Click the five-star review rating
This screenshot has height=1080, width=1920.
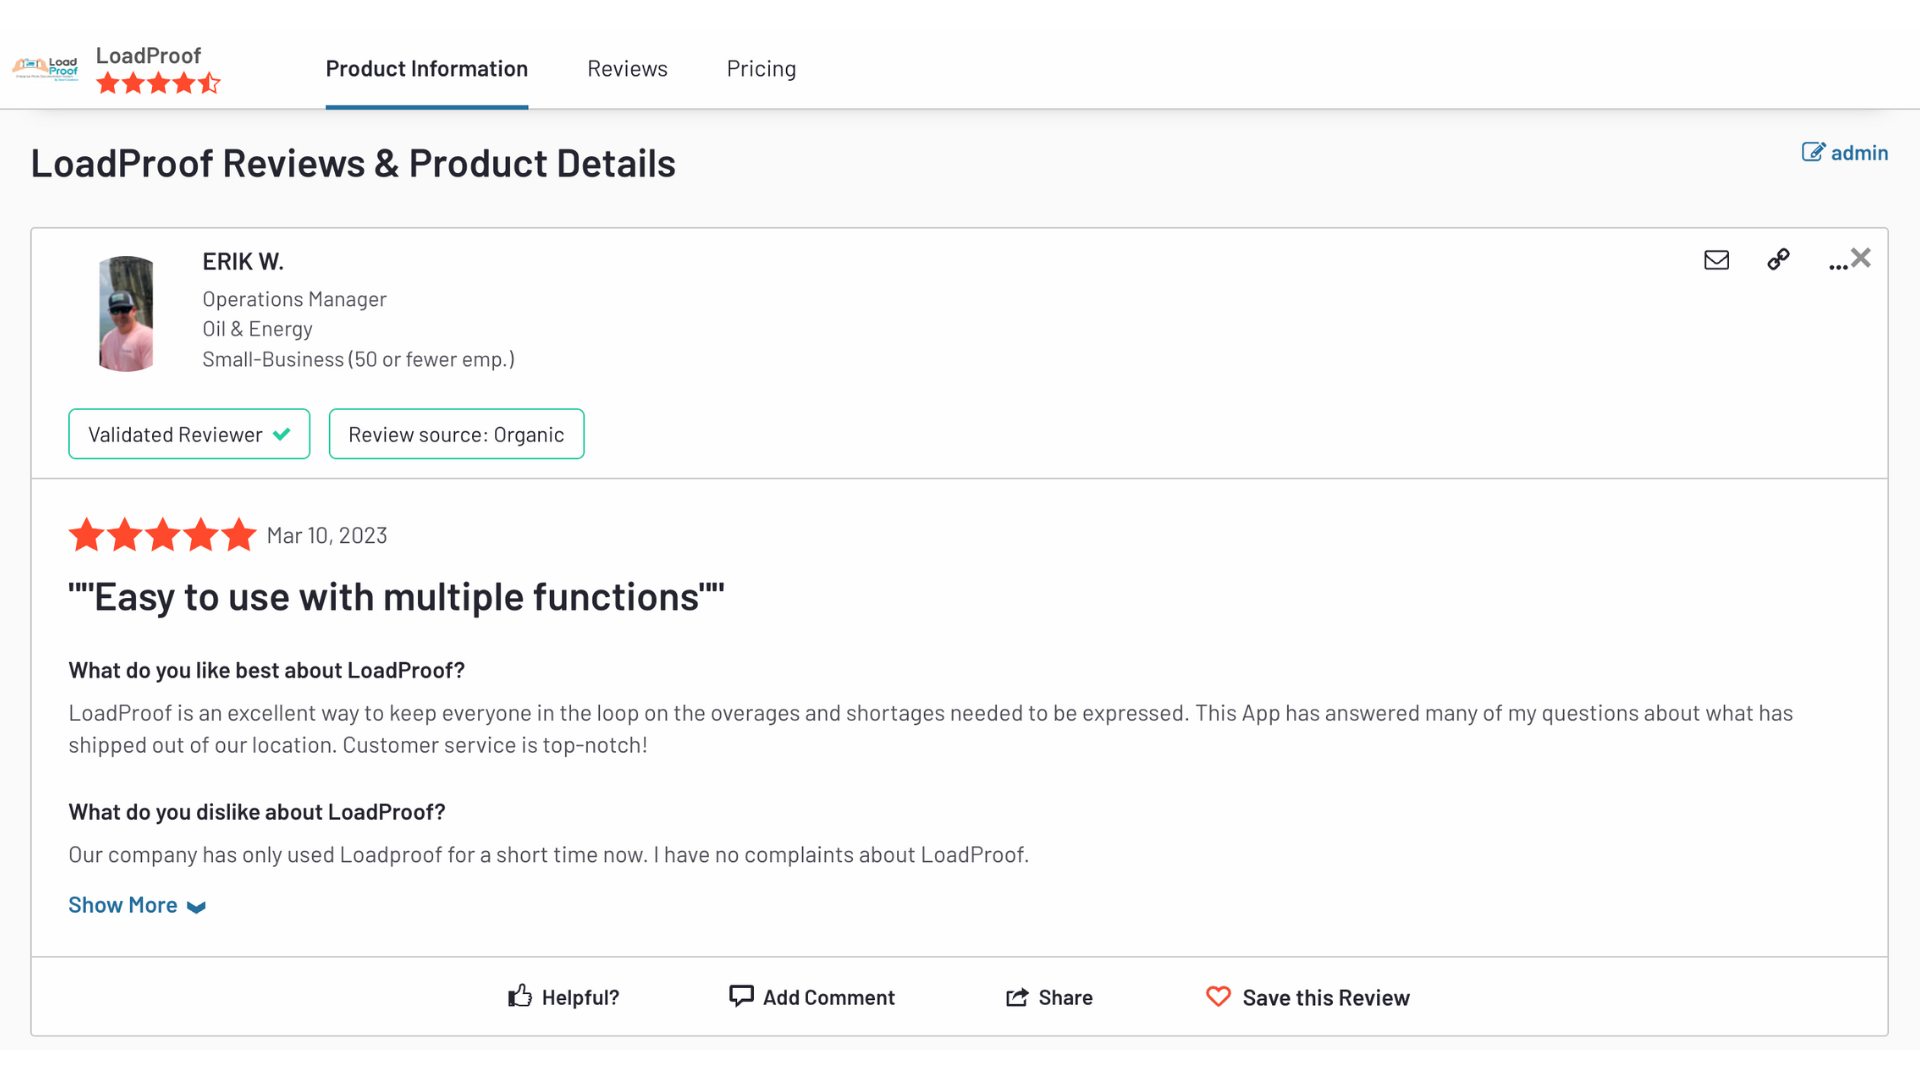coord(162,536)
